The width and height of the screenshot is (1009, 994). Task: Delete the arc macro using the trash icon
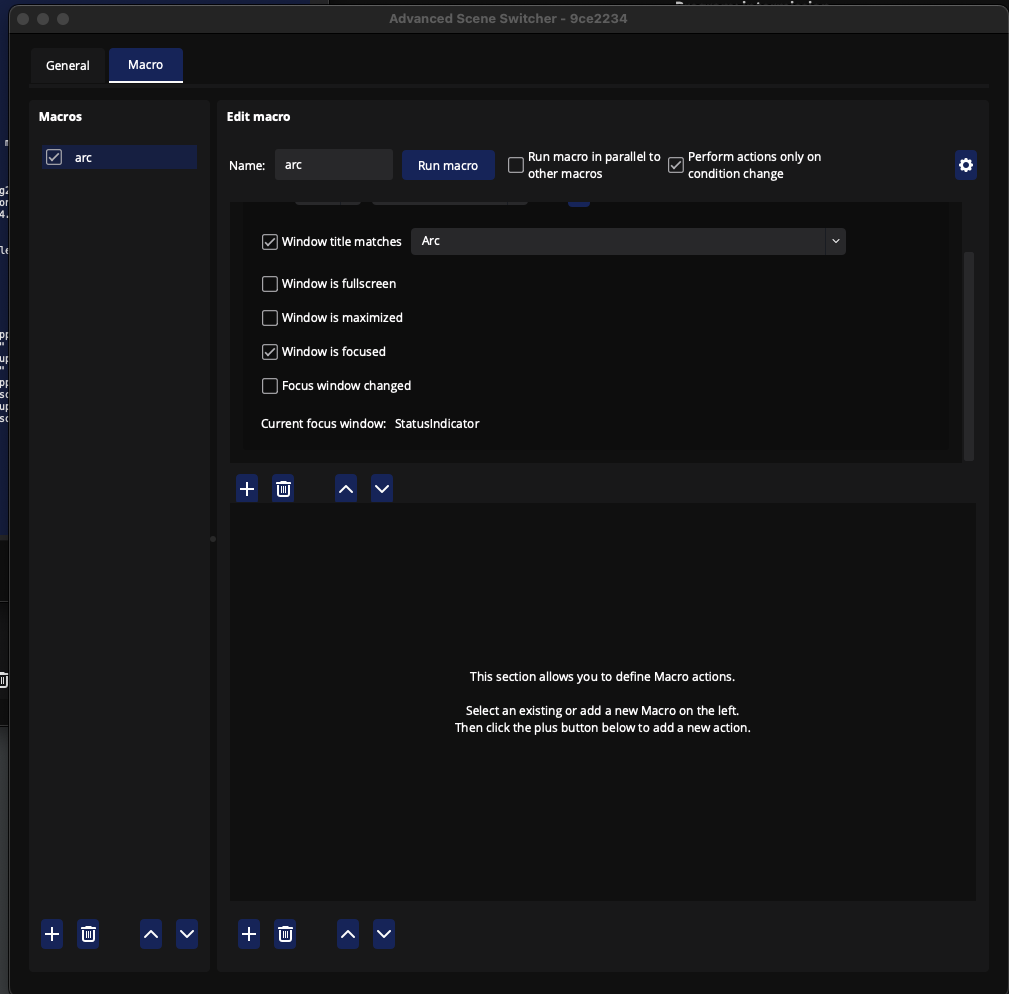point(88,933)
